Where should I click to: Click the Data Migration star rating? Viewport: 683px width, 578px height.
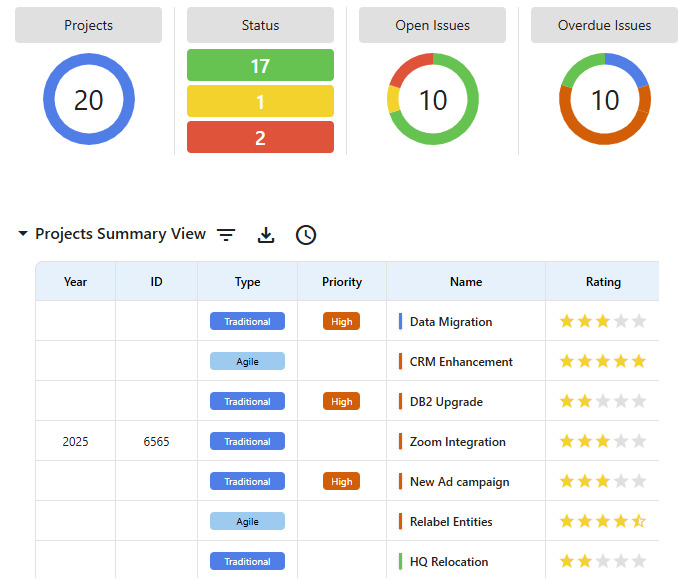[x=603, y=321]
